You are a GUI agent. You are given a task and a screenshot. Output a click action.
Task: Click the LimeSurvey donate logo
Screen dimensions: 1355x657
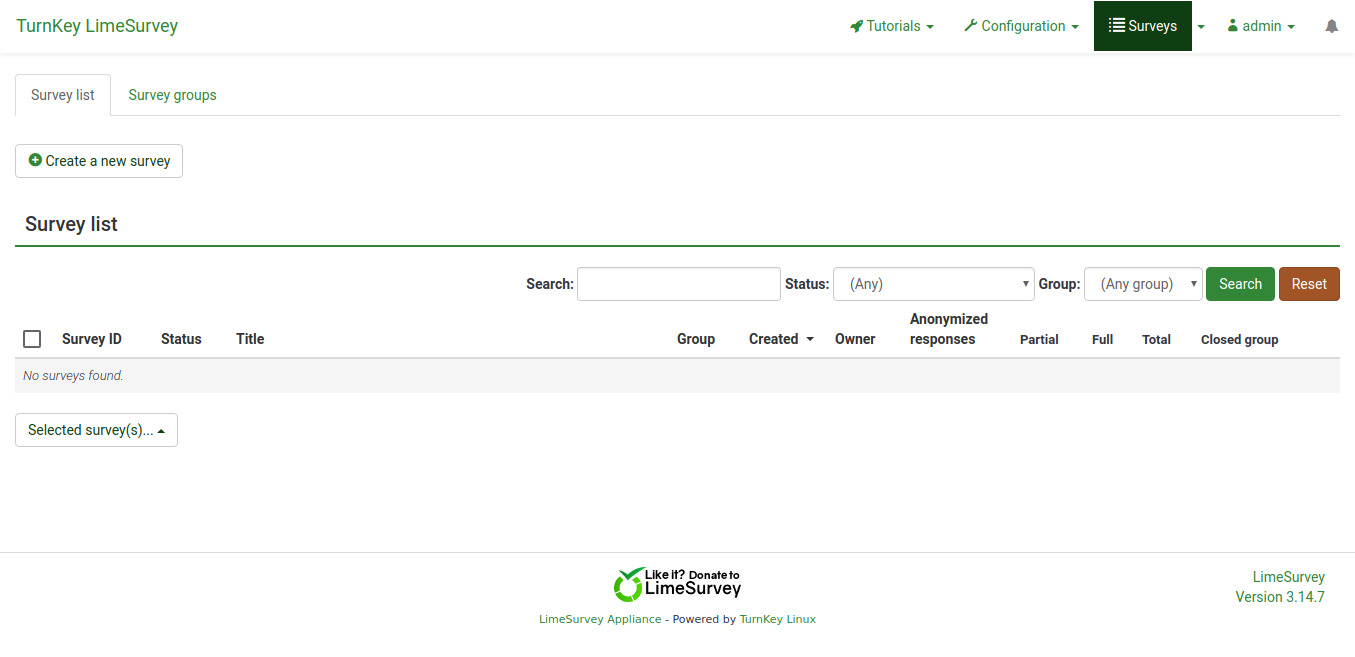(677, 583)
